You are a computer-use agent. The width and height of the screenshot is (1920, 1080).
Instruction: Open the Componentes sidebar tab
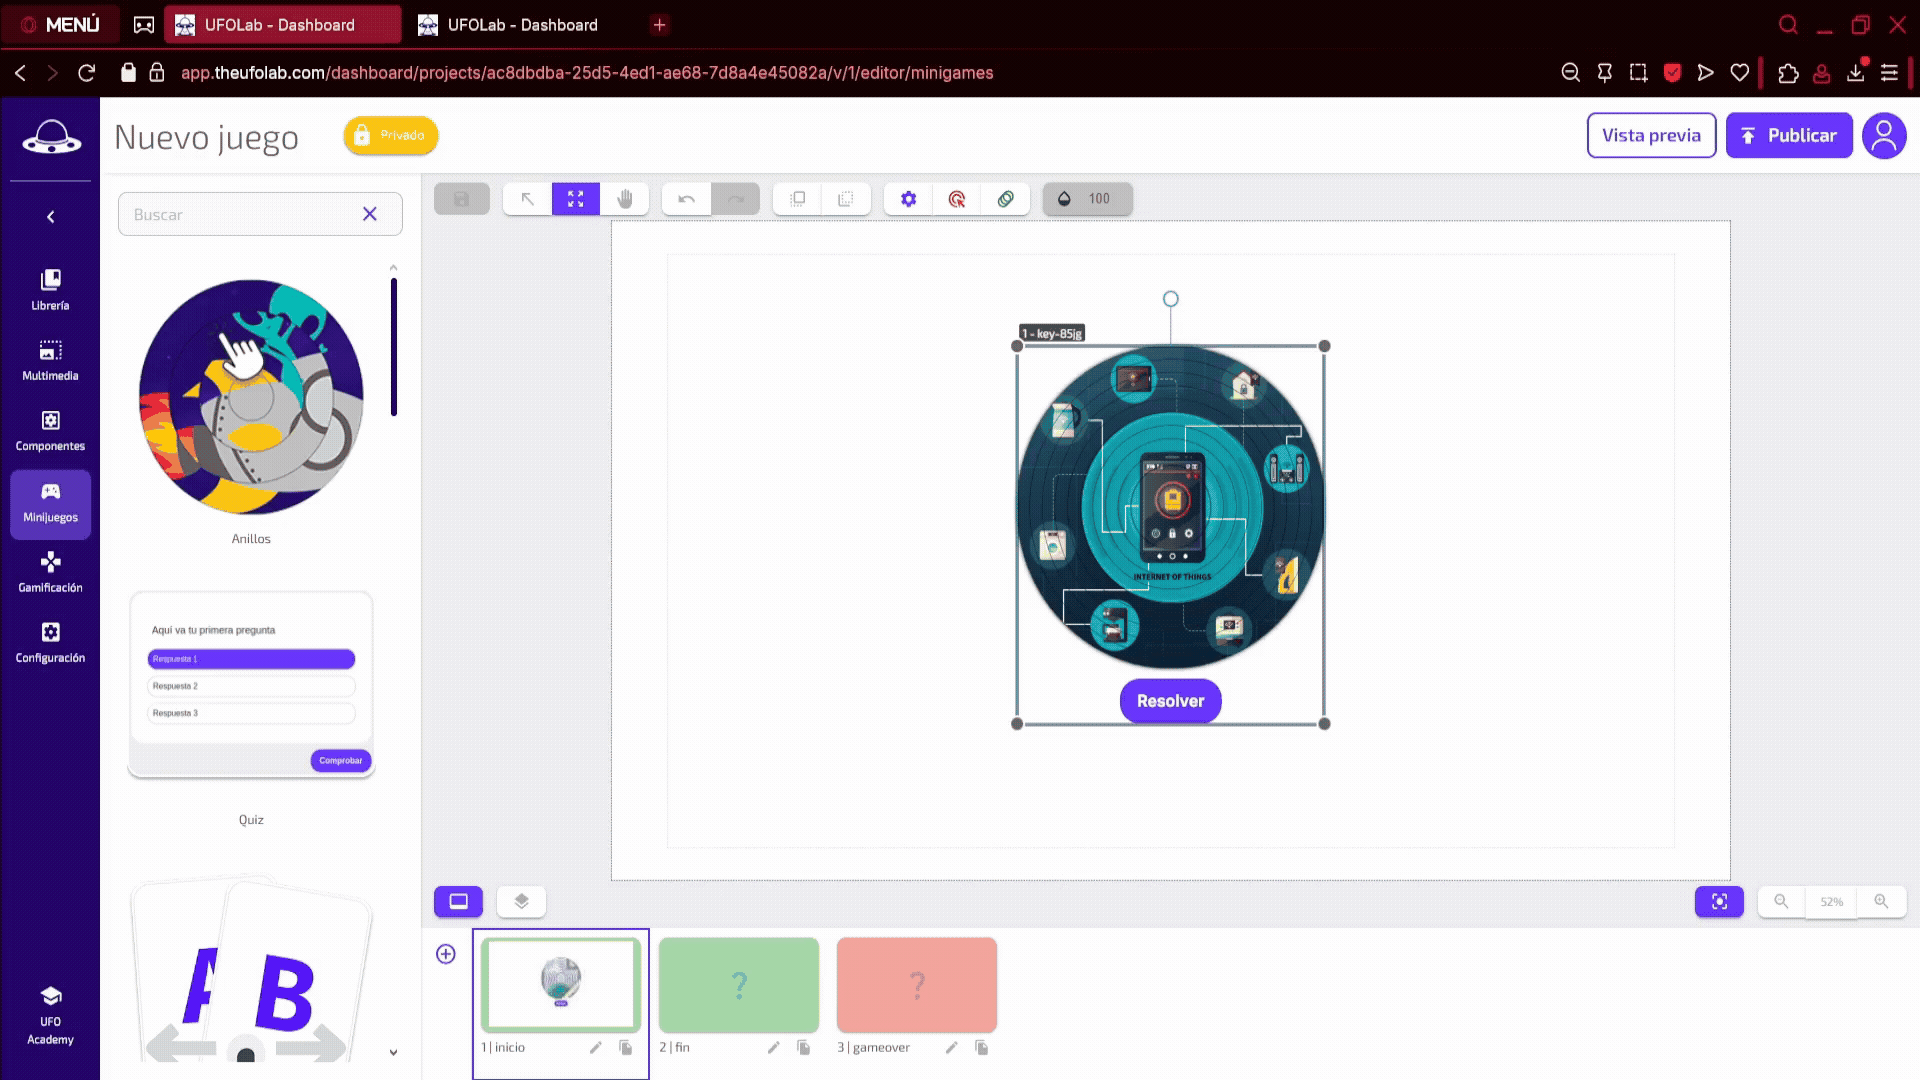(50, 431)
